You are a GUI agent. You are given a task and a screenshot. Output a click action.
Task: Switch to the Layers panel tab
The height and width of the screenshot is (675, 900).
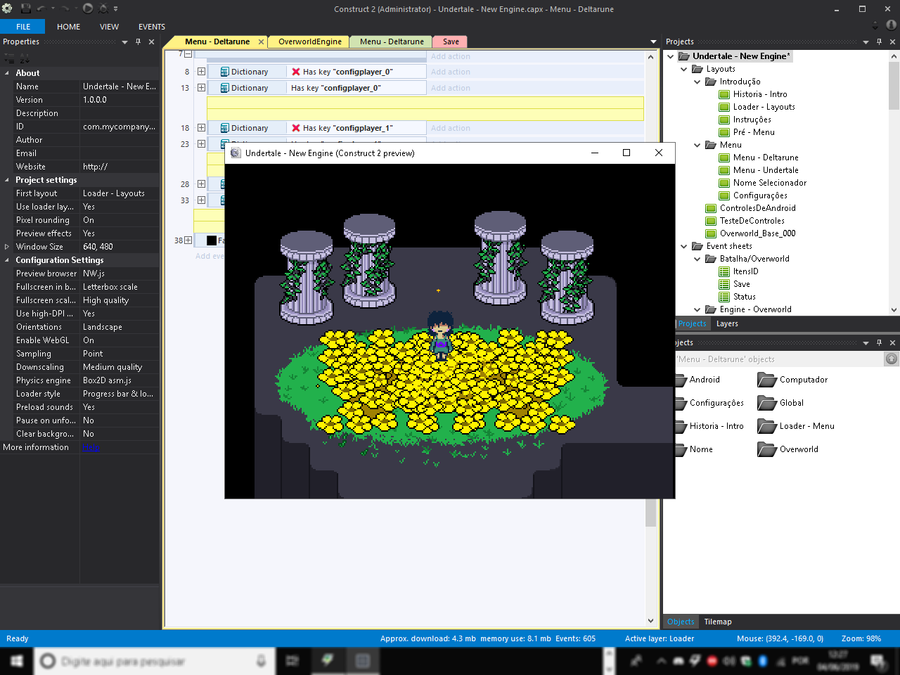point(727,324)
